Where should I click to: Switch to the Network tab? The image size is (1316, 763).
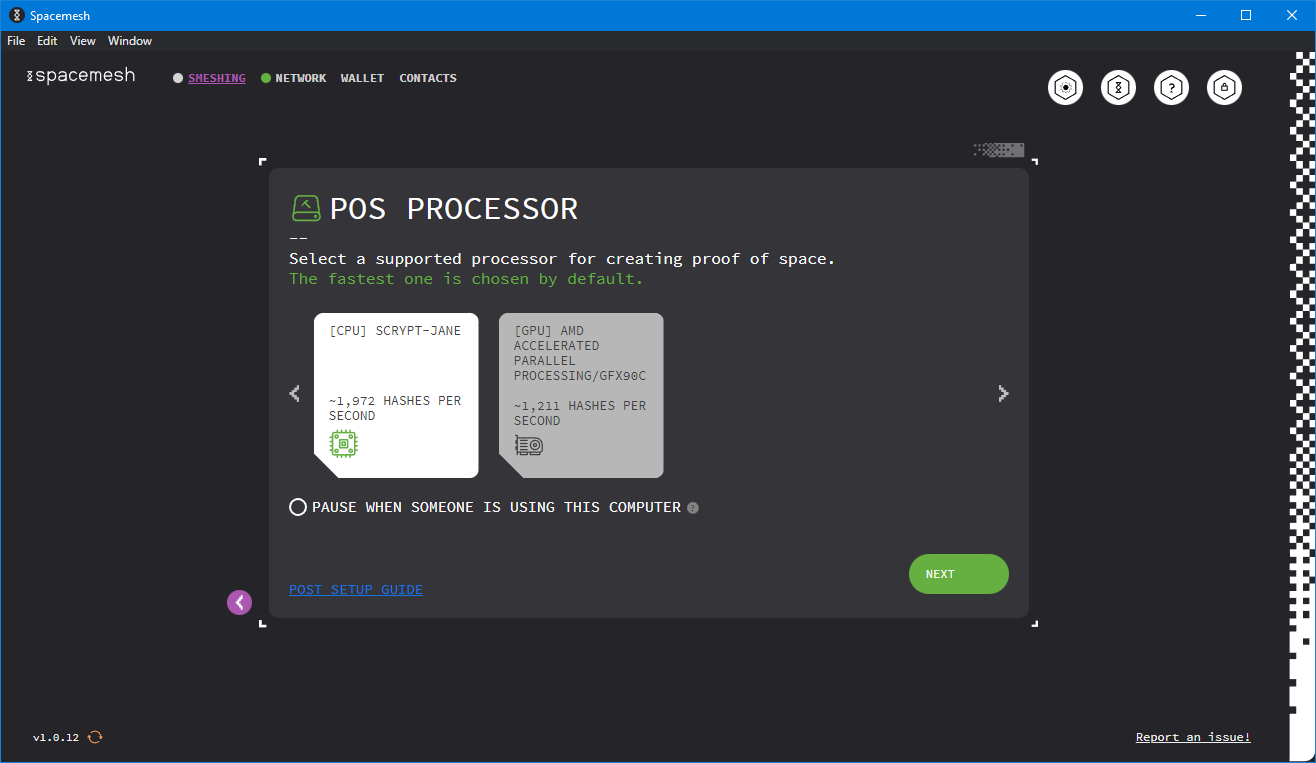tap(301, 78)
